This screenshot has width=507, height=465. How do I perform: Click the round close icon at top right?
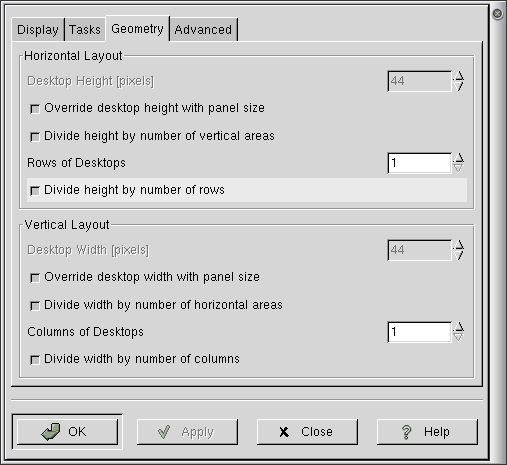(497, 14)
